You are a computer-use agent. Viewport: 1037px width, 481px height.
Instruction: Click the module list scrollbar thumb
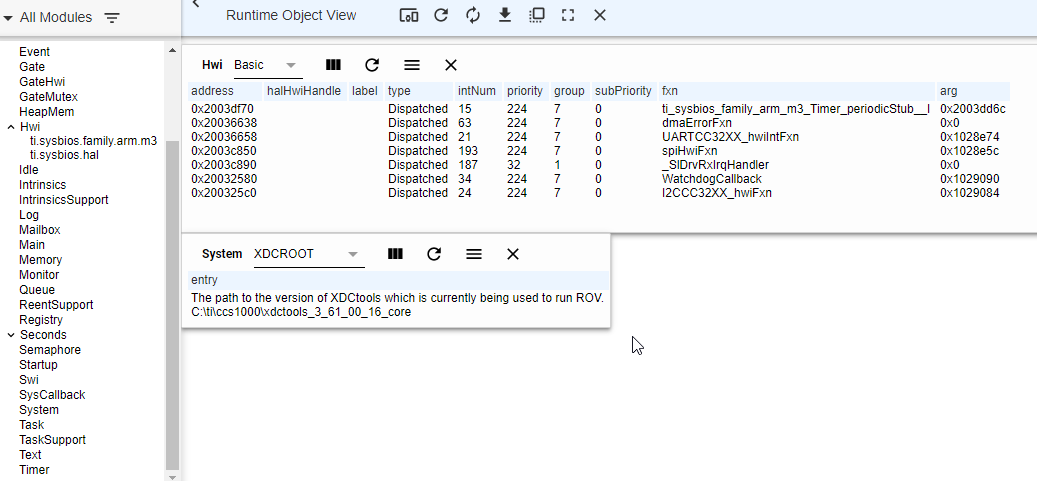(x=173, y=304)
